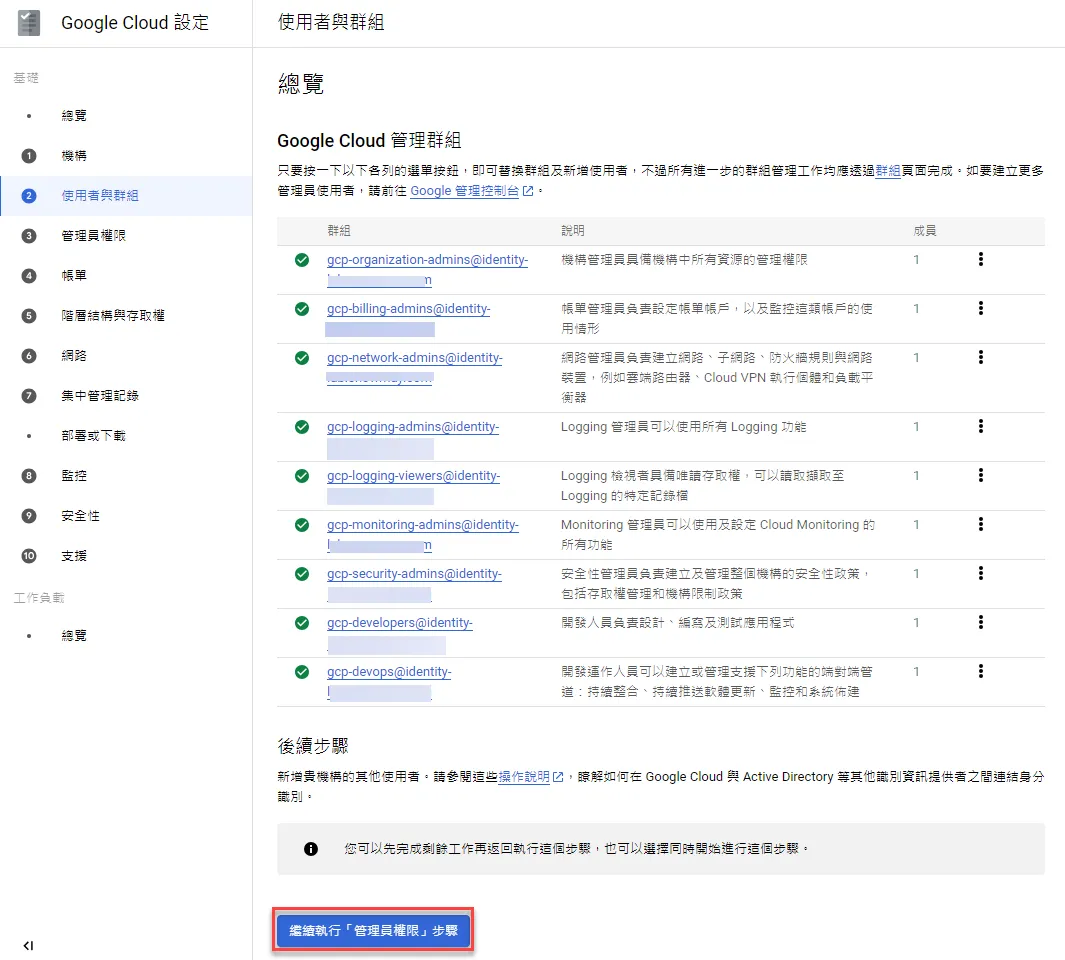This screenshot has width=1065, height=960.
Task: Click the 群組 column header
Action: 339,231
